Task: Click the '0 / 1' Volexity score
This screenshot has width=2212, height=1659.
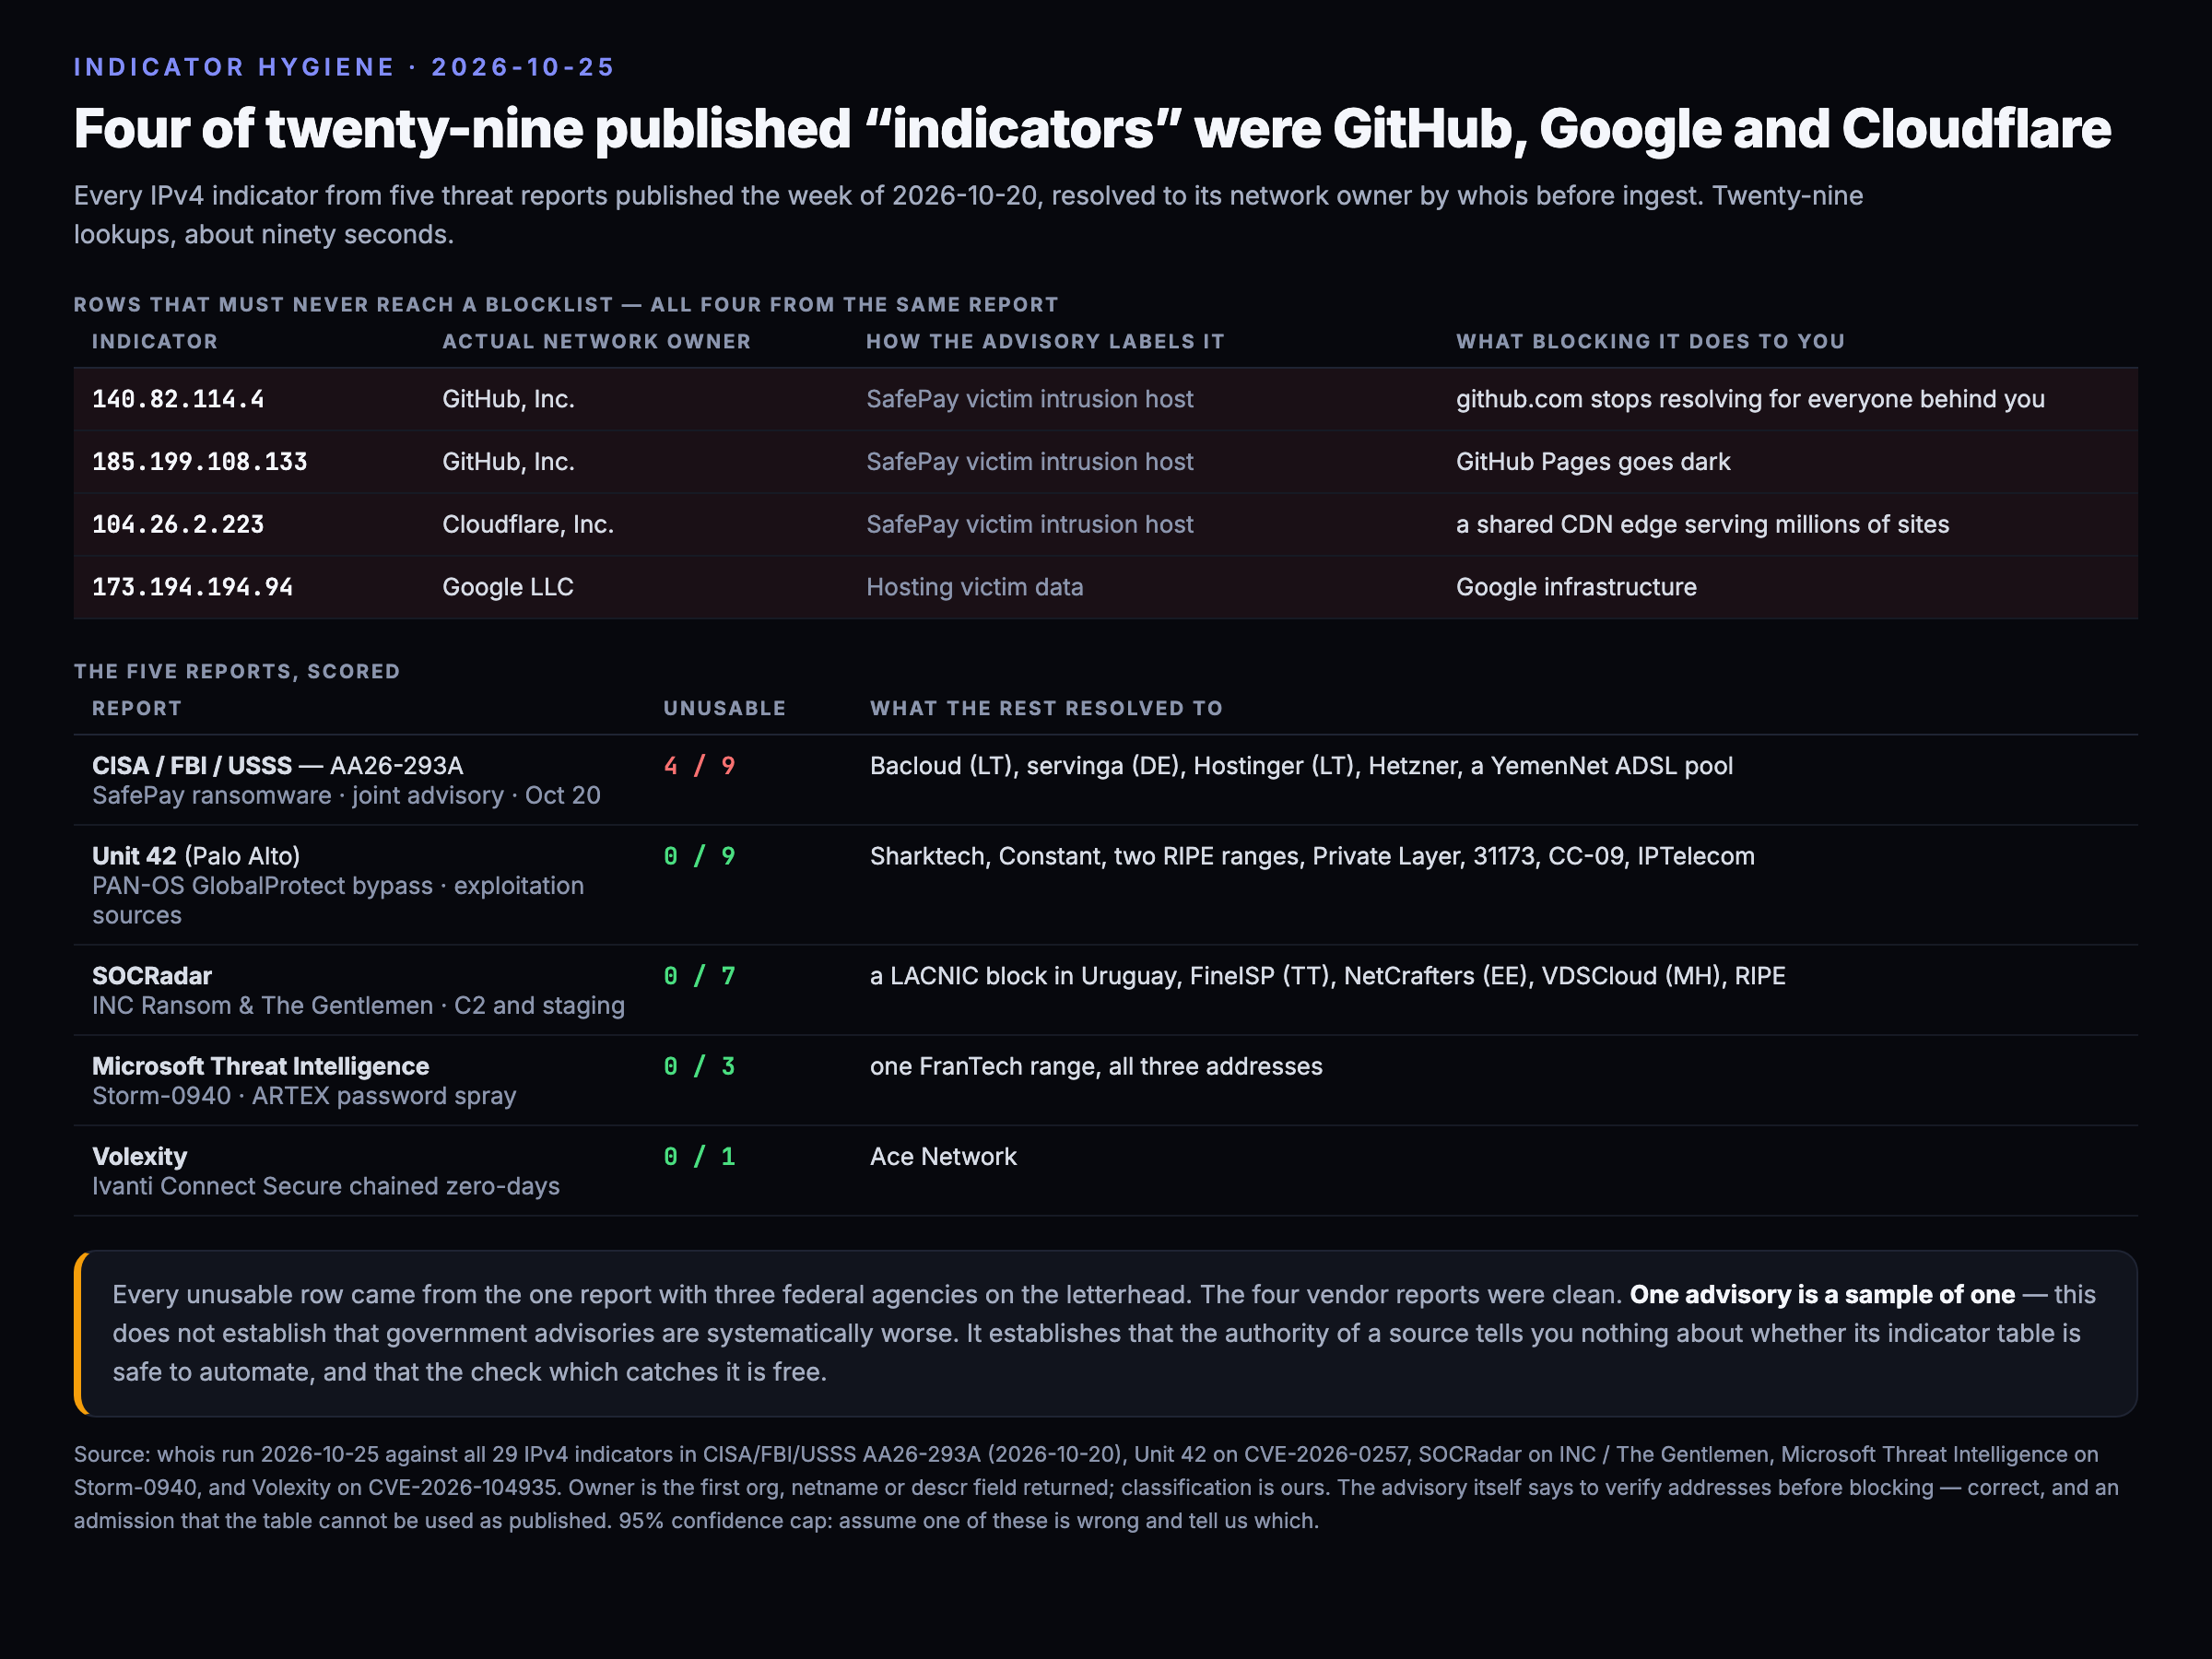Action: coord(700,1157)
